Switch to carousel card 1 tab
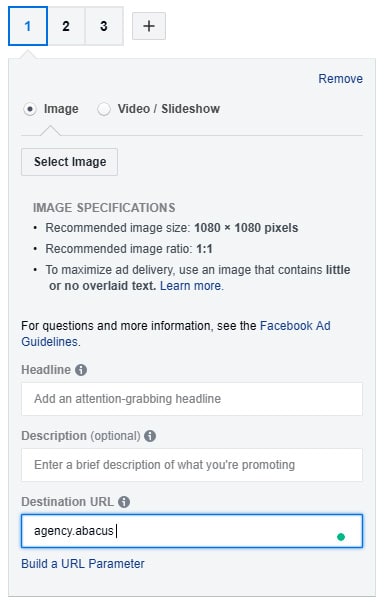The height and width of the screenshot is (602, 386). click(28, 26)
